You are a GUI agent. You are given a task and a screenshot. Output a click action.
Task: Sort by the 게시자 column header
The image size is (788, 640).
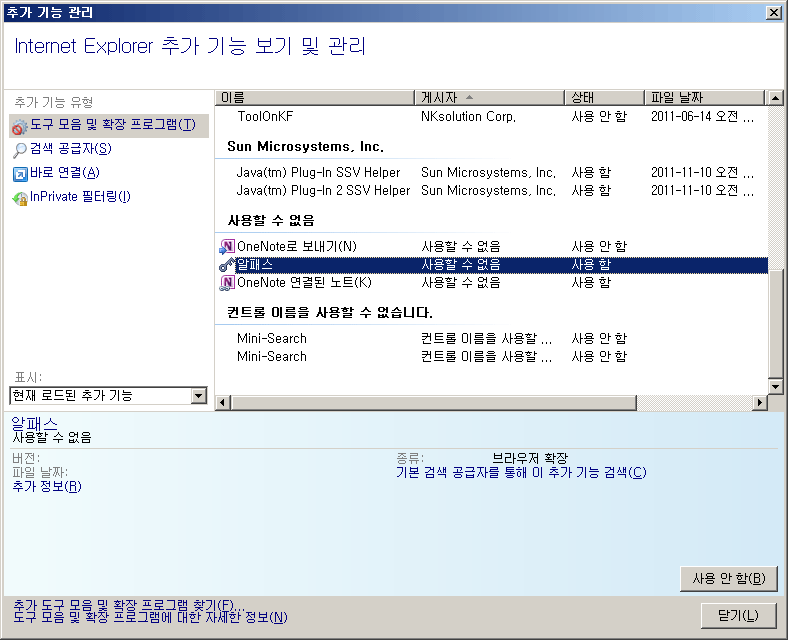coord(489,97)
